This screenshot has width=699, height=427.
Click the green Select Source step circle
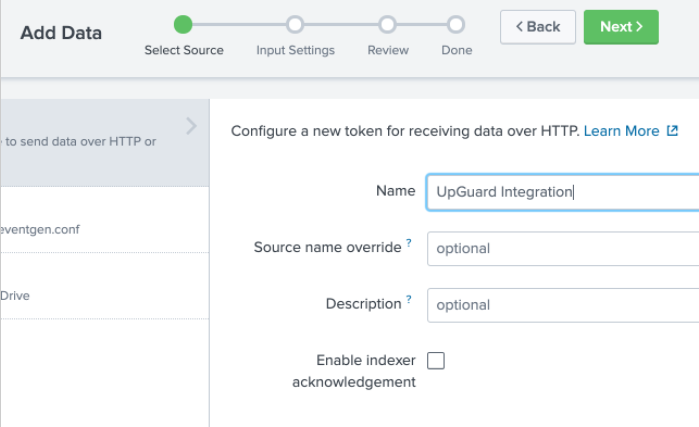tap(183, 24)
